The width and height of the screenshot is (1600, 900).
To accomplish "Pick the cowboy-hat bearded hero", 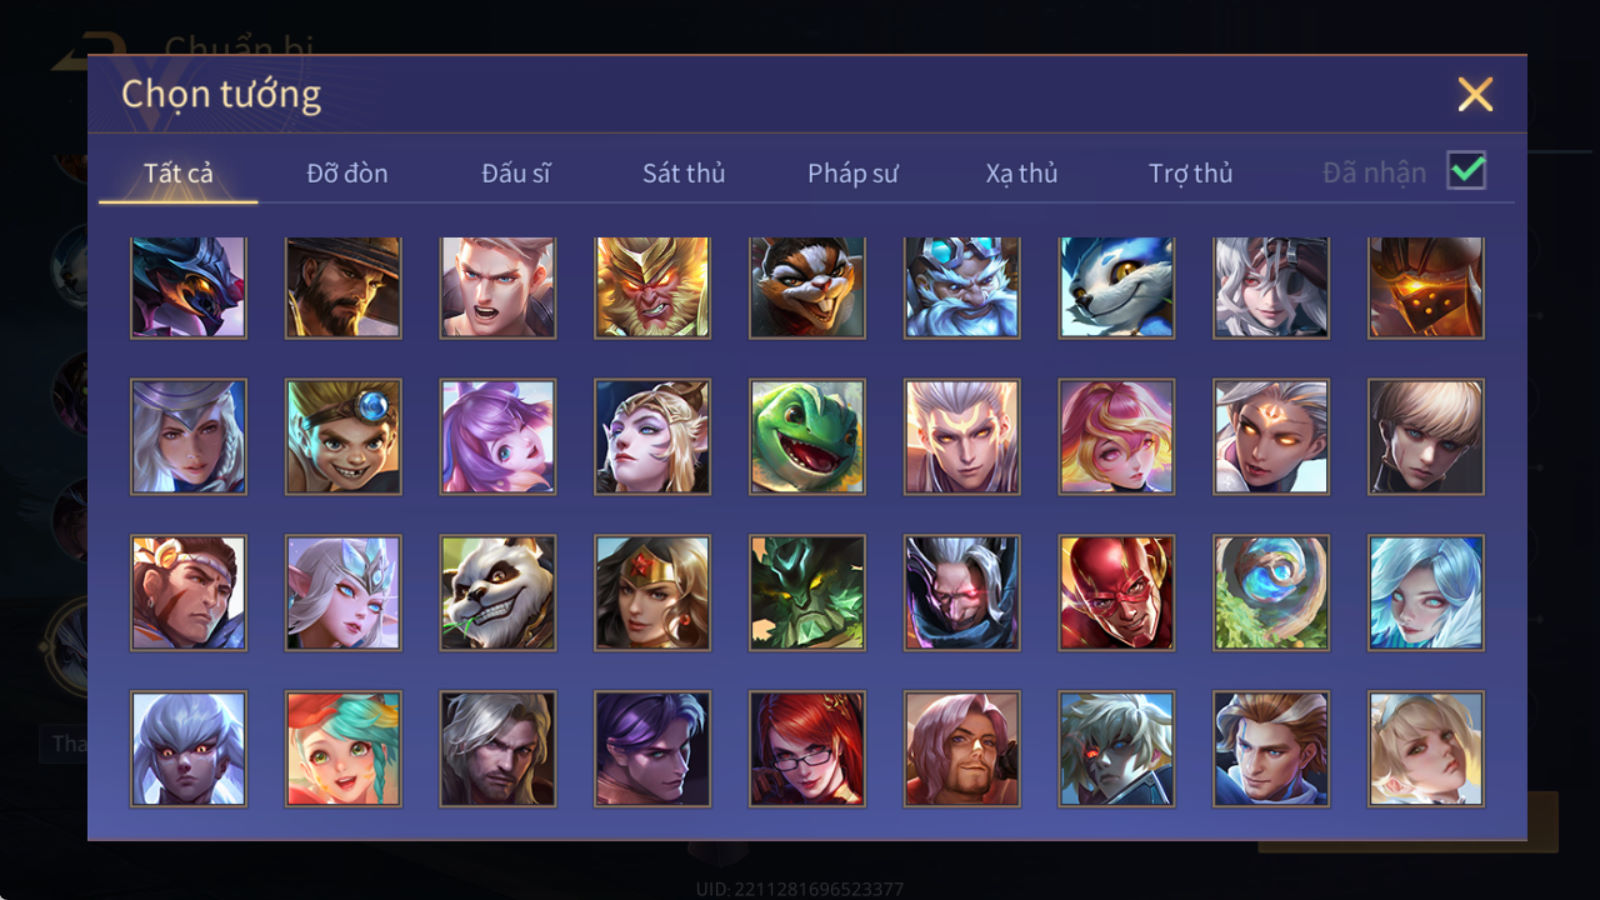I will (343, 288).
